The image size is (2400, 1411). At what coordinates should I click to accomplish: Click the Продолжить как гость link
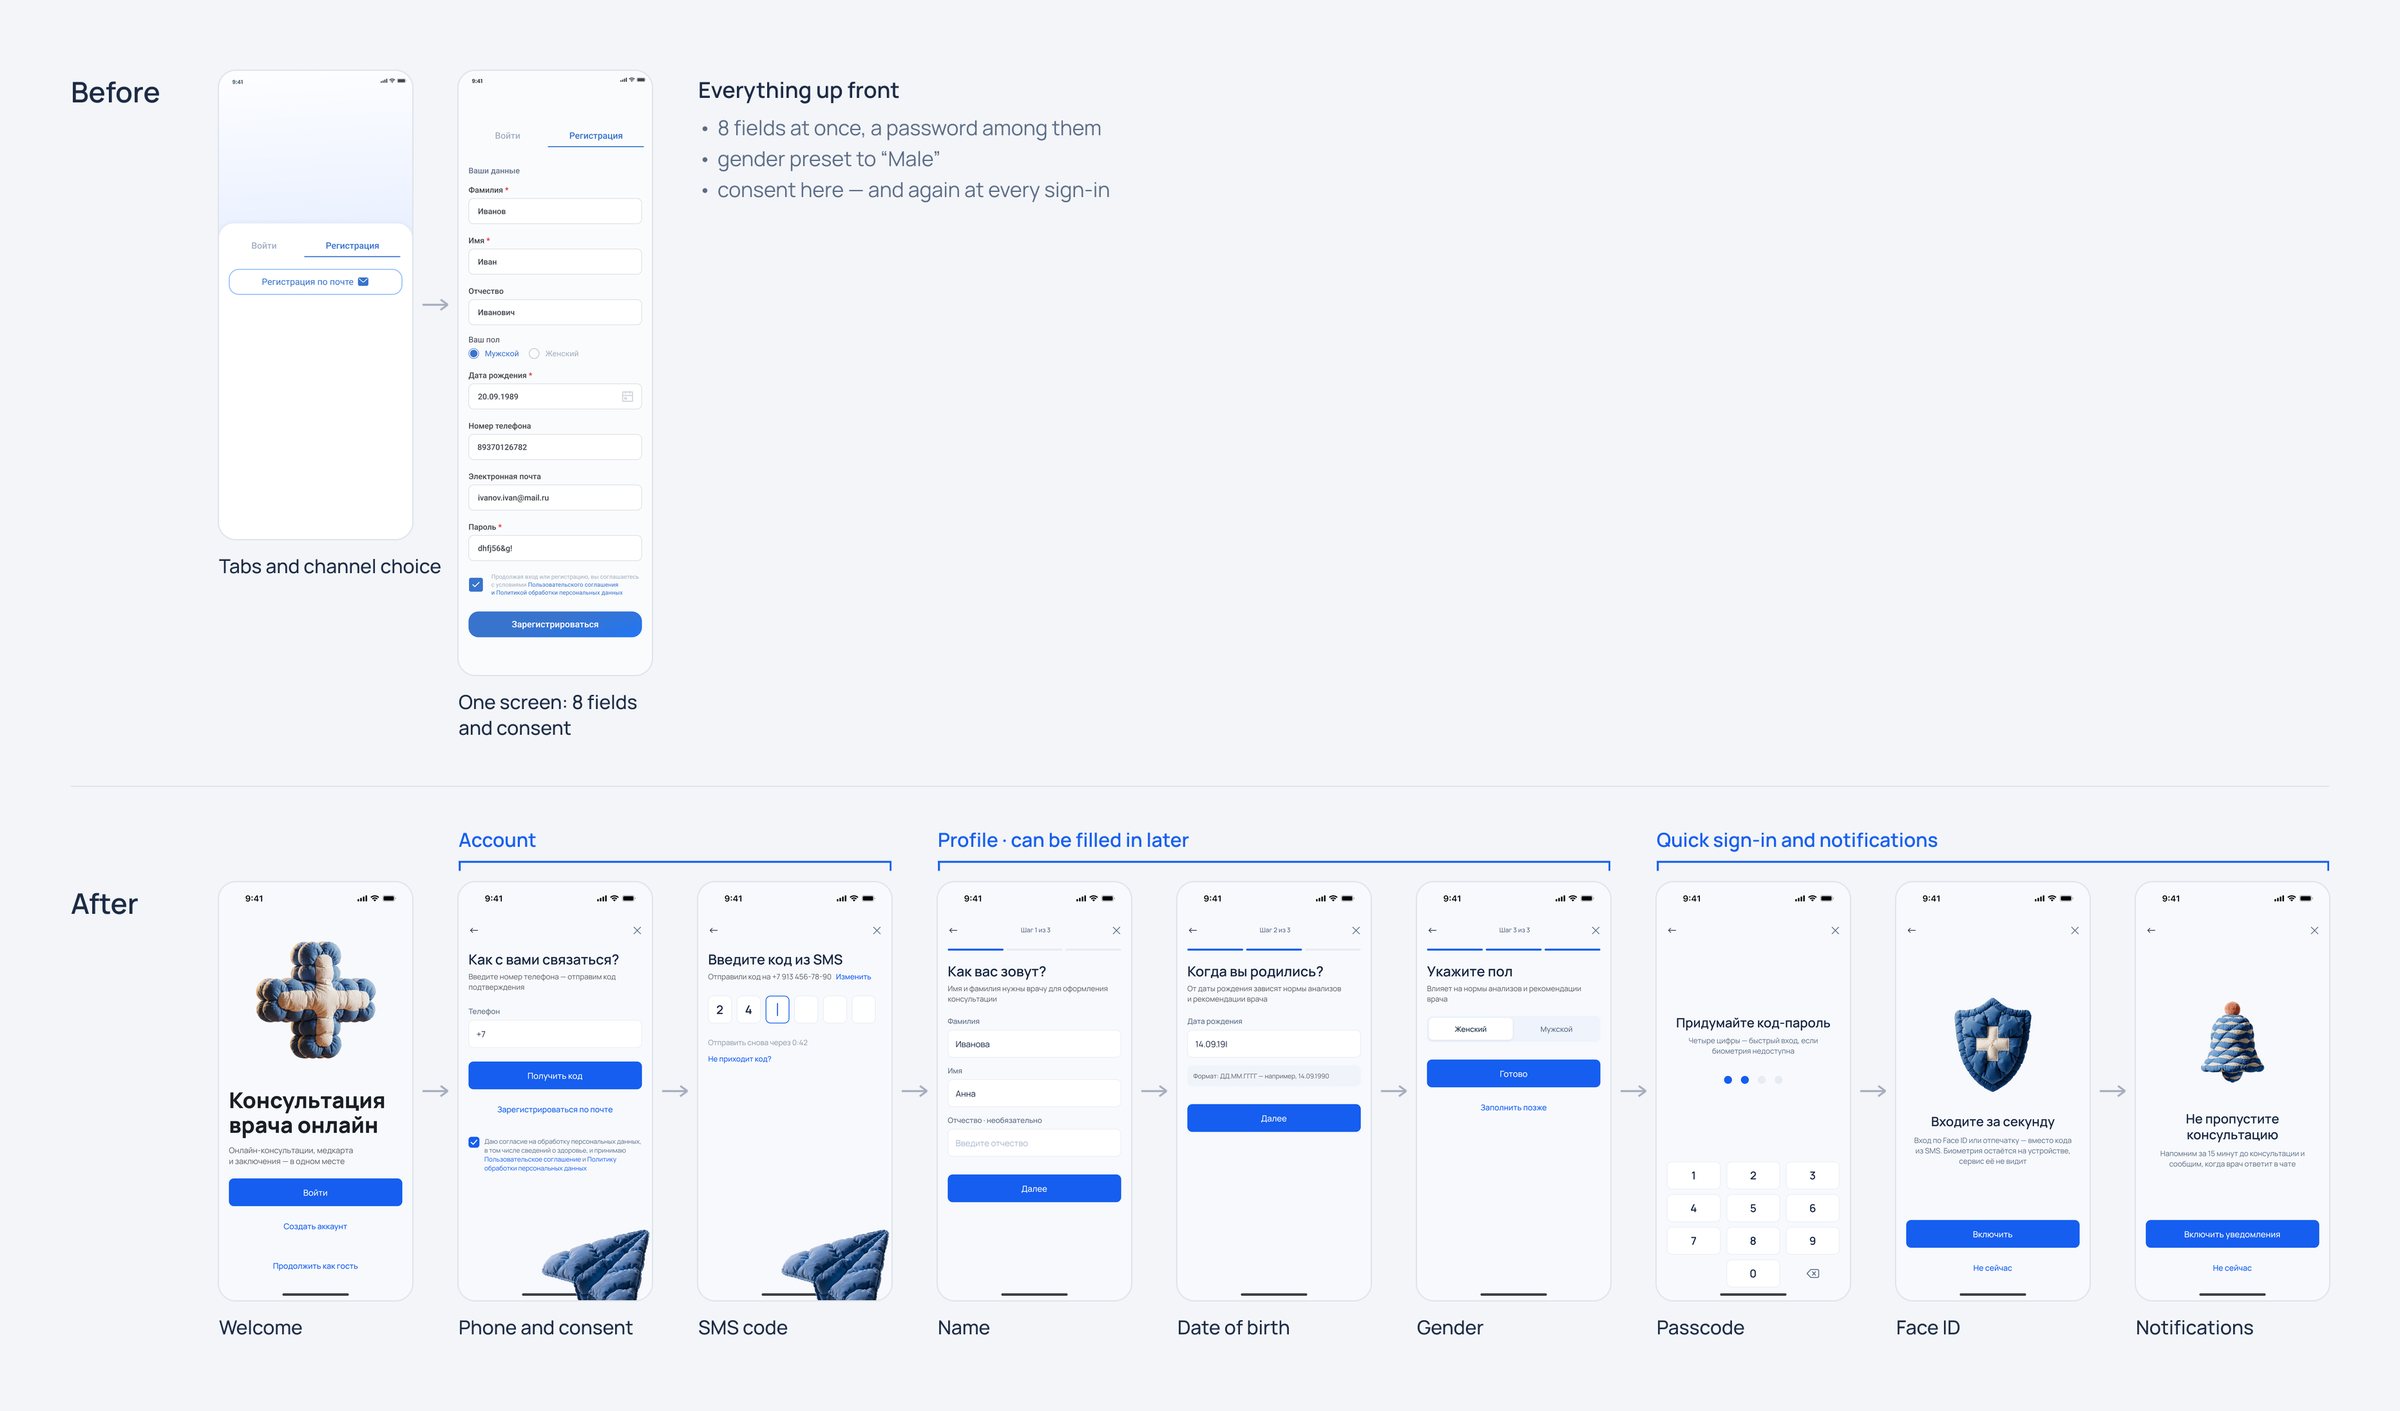tap(315, 1266)
